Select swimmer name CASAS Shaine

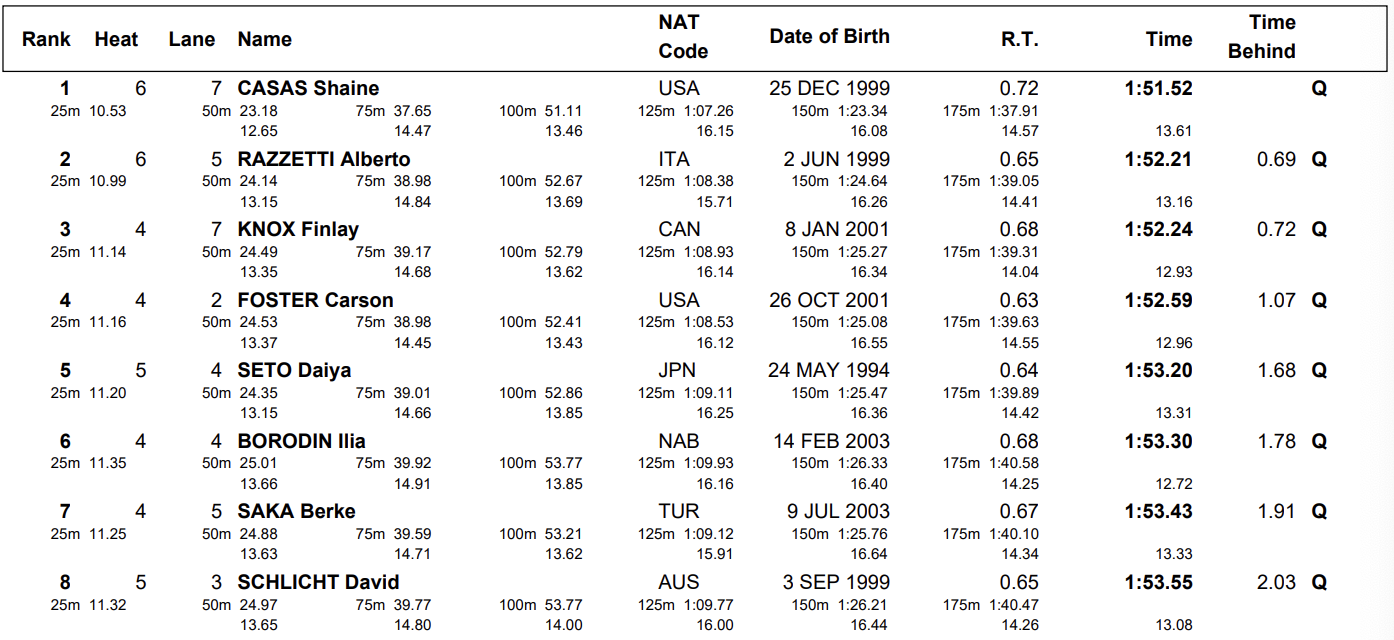[x=308, y=89]
